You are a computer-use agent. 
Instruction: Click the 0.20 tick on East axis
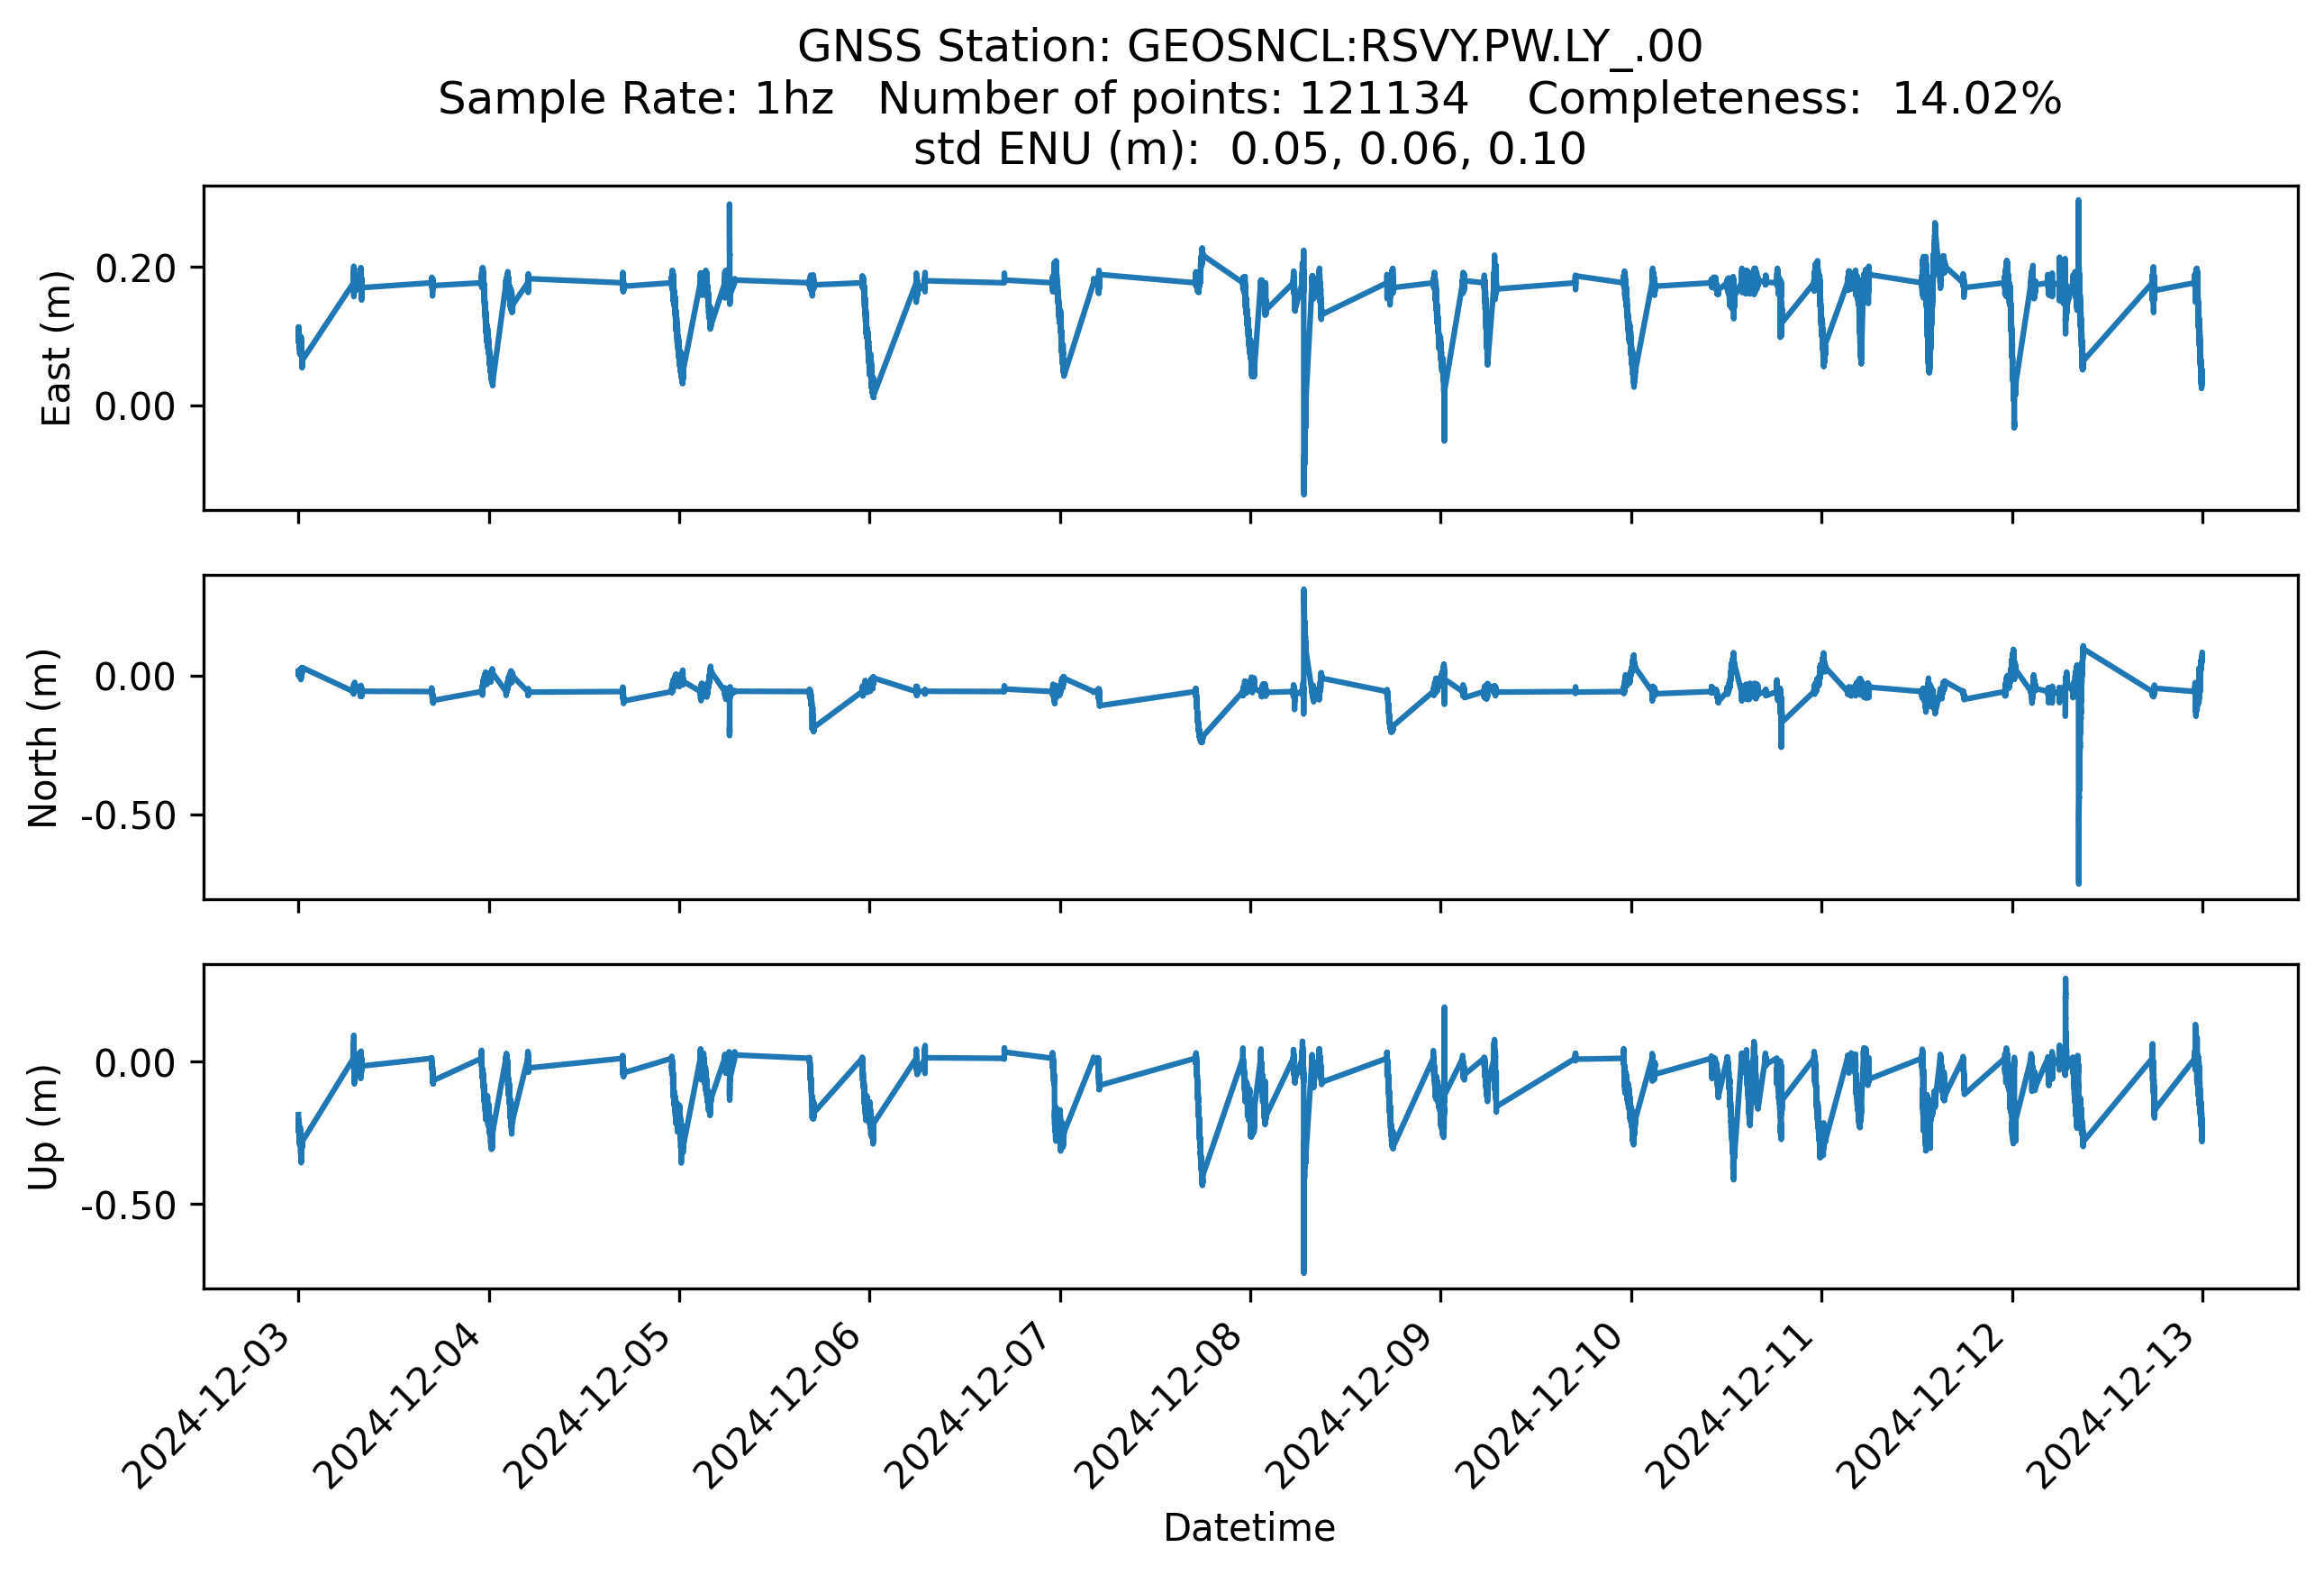pyautogui.click(x=135, y=268)
